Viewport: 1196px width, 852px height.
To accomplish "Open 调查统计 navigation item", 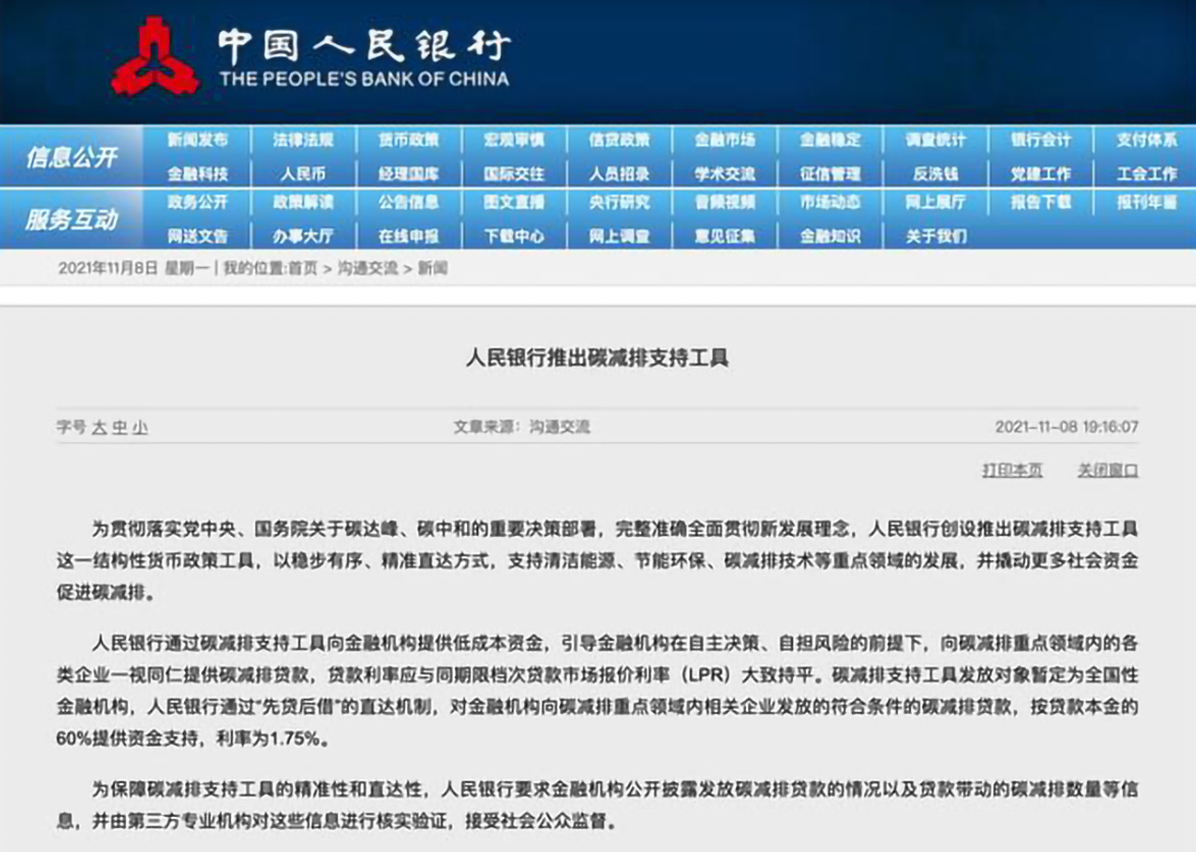I will [x=935, y=140].
